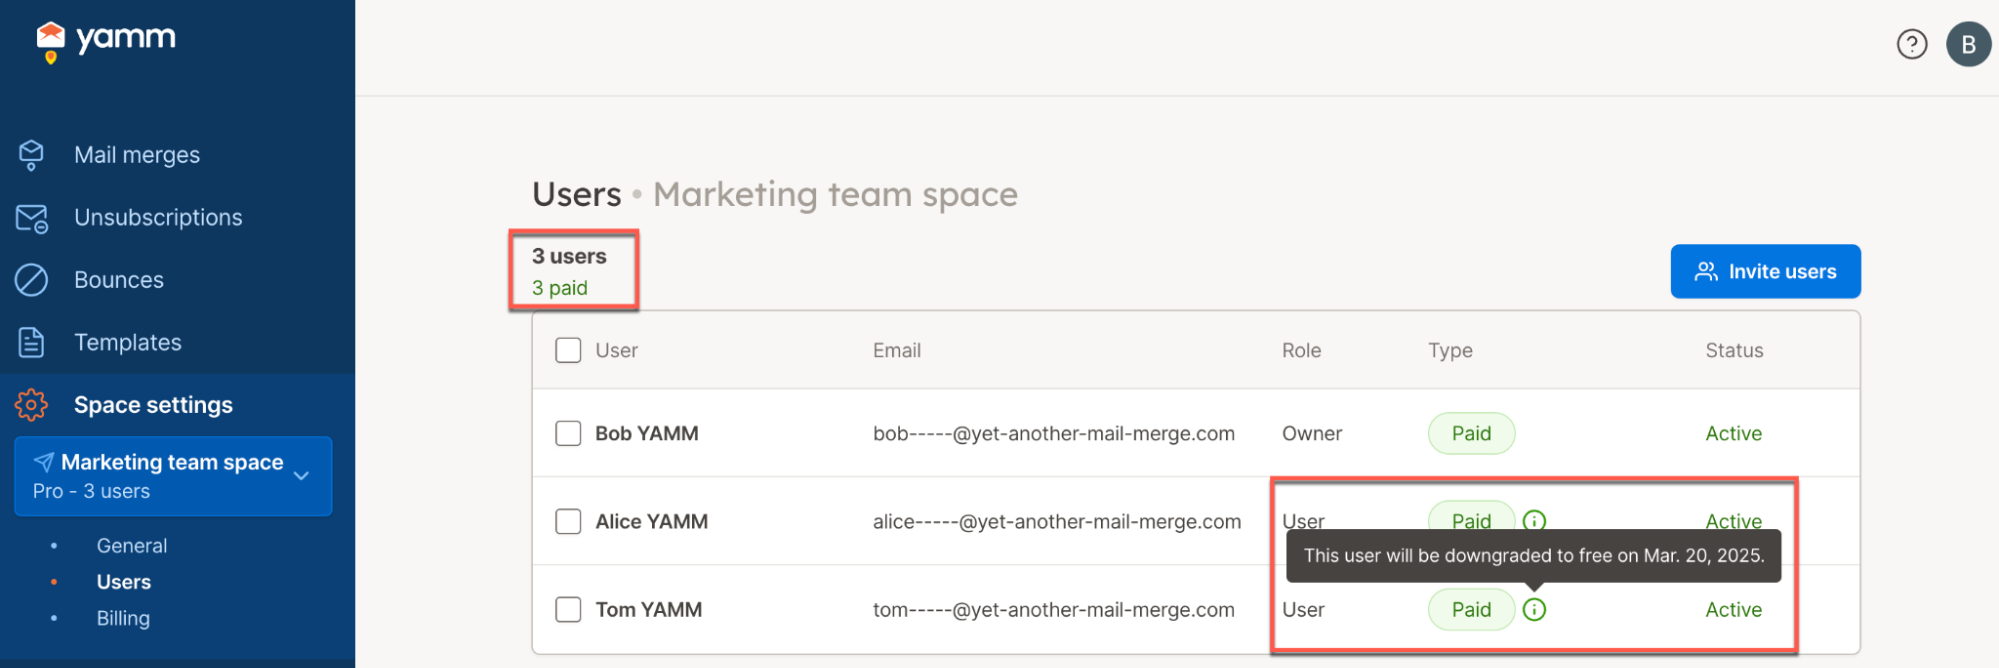Image resolution: width=1999 pixels, height=668 pixels.
Task: Click the downgrade notice tooltip
Action: click(x=1533, y=555)
